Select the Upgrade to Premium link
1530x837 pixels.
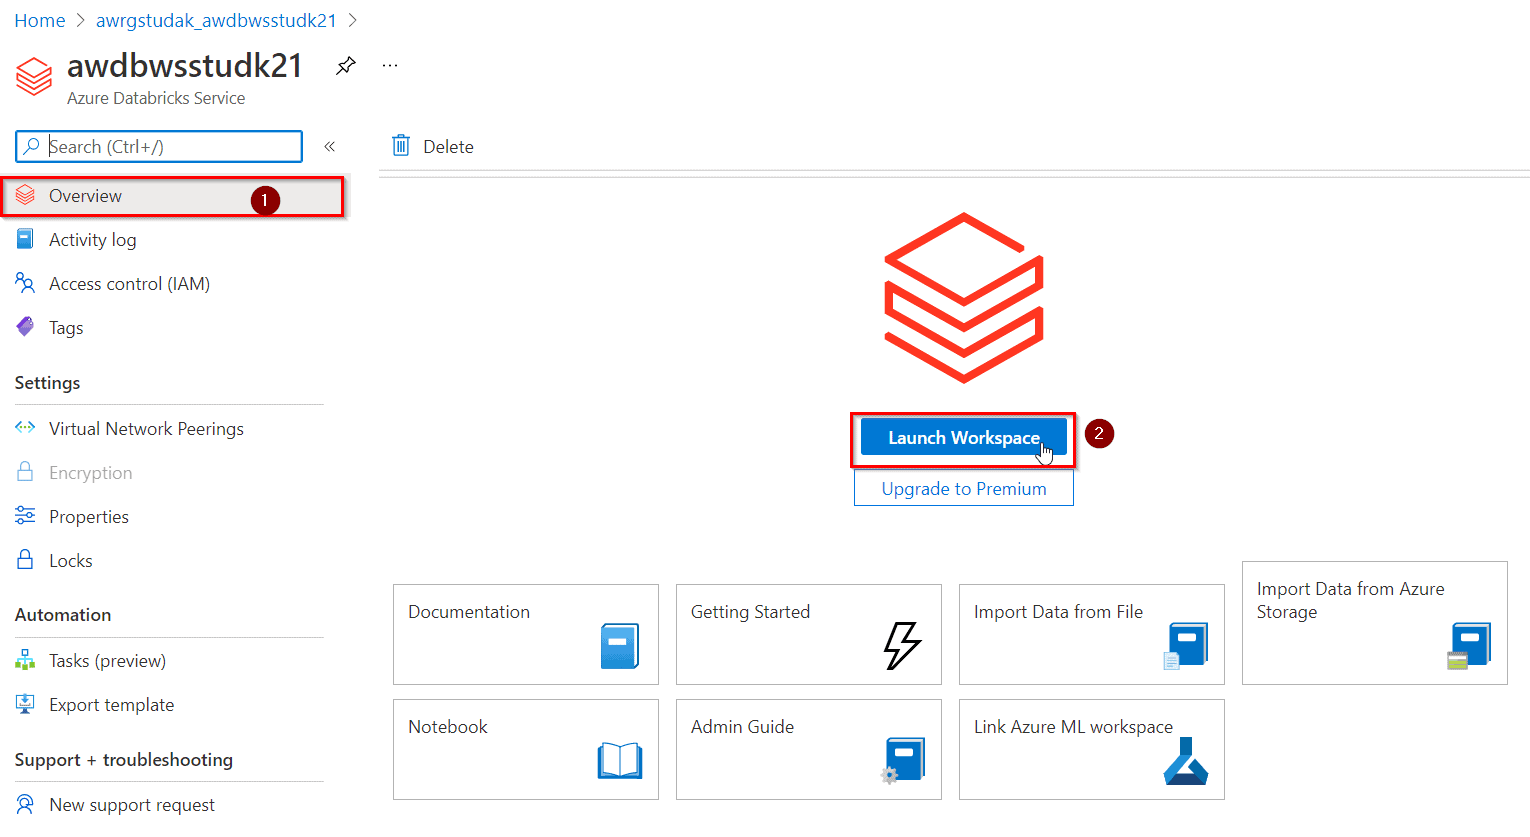(x=962, y=488)
